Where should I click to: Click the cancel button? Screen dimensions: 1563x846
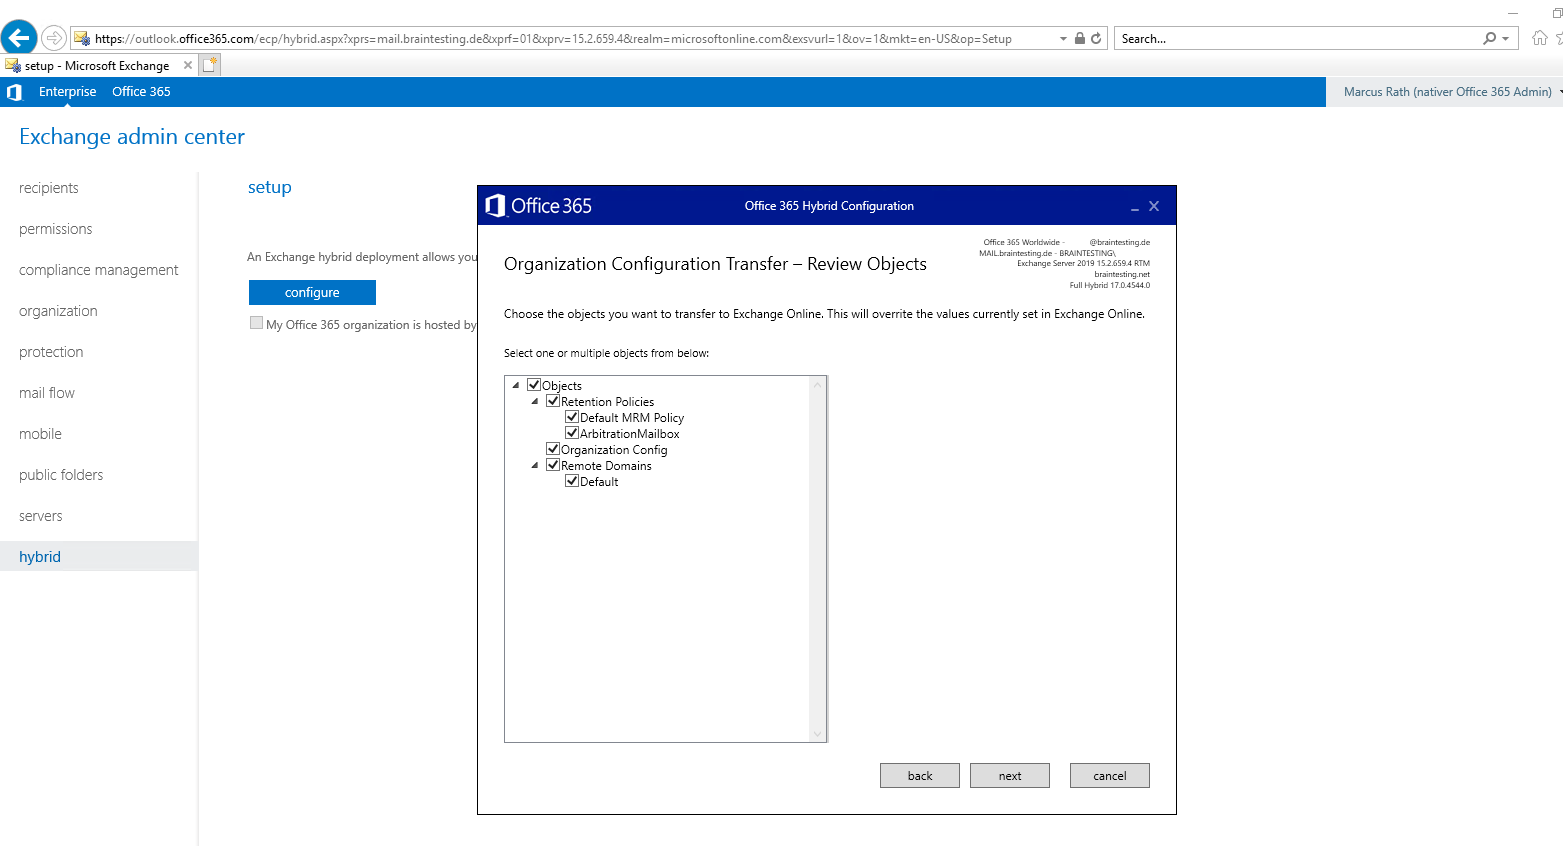[x=1110, y=776]
